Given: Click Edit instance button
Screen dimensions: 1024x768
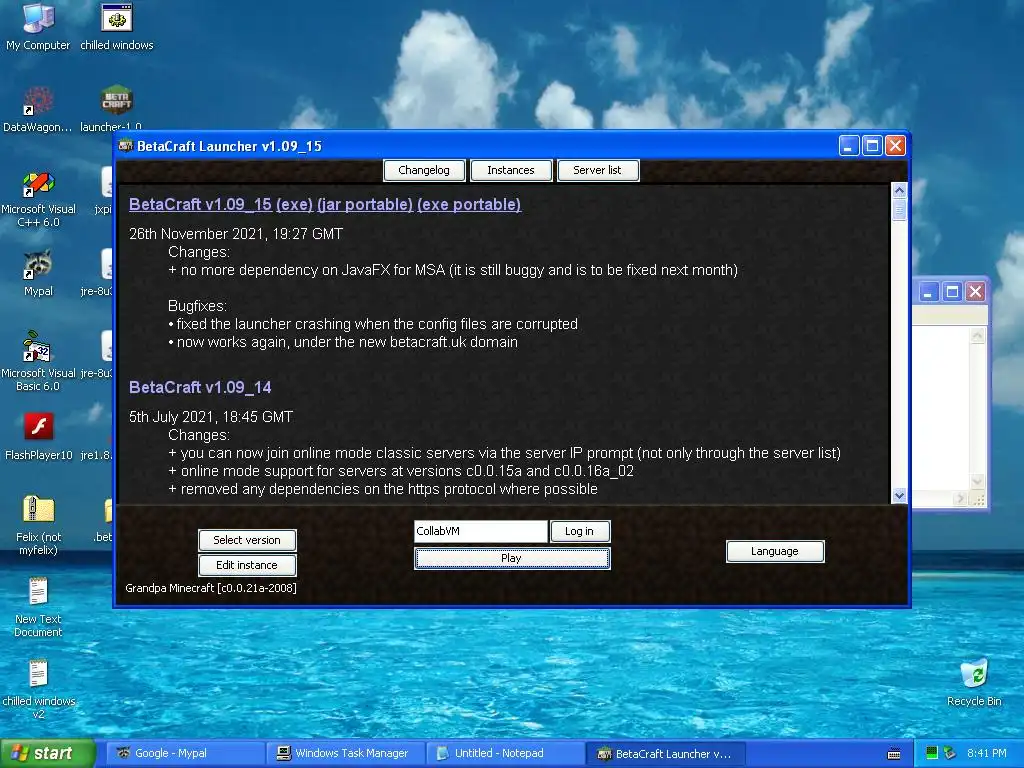Looking at the screenshot, I should coord(247,565).
